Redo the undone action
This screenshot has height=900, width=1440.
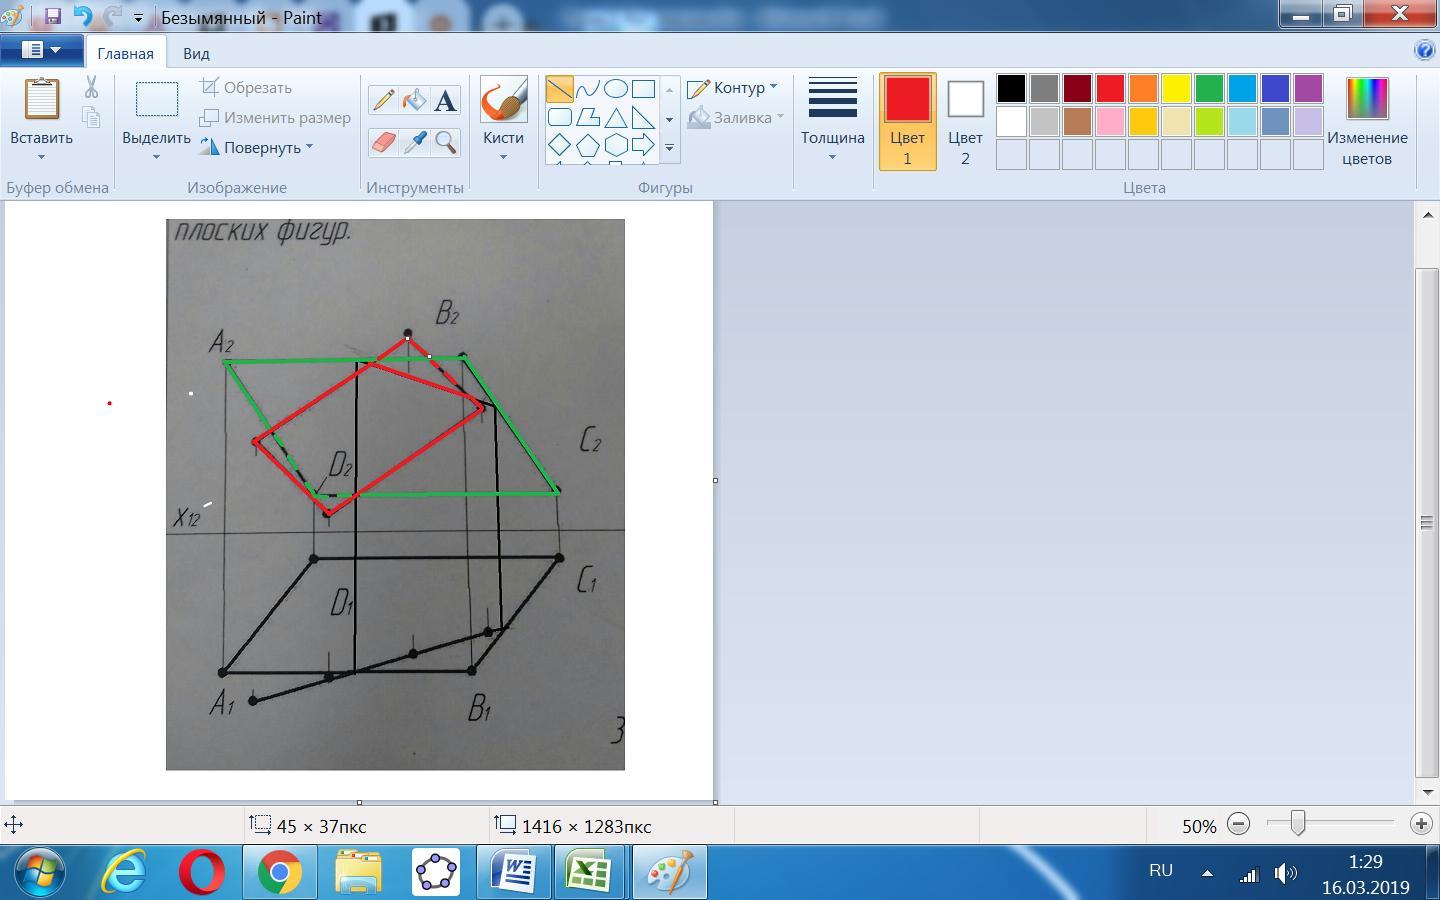point(112,16)
